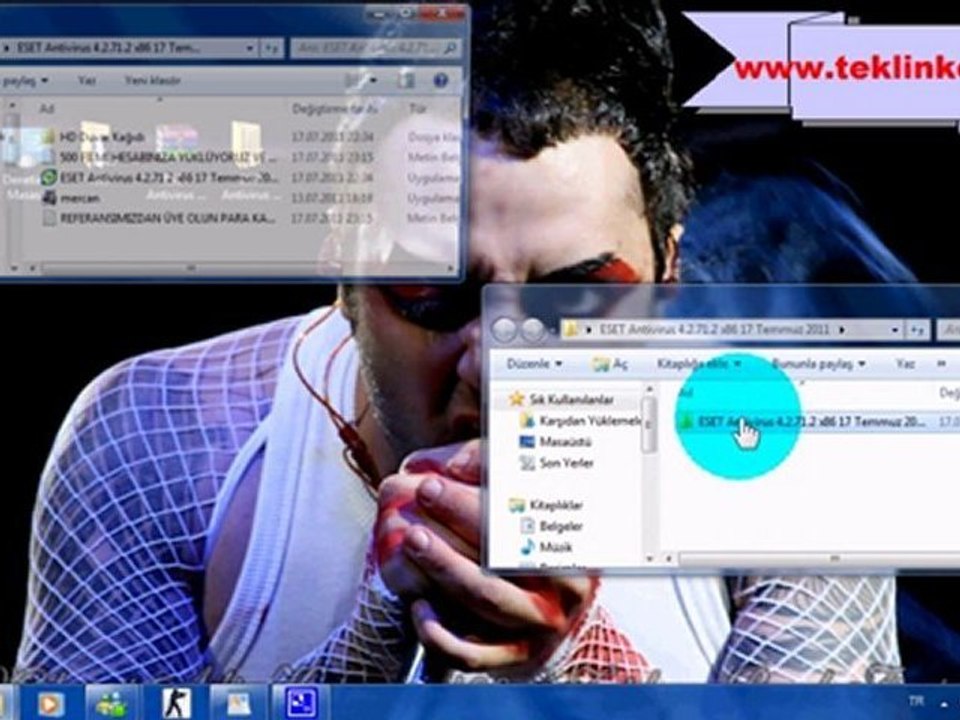Open the picture viewer taskbar icon
Screen dimensions: 960x720
(x=239, y=704)
